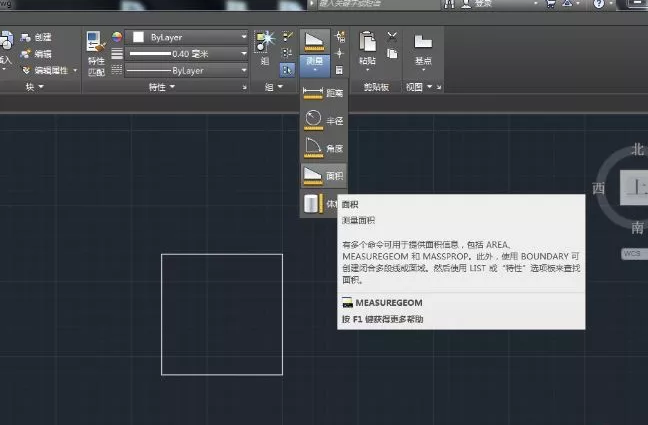Click the 登录 (Sign In) button
Screen dimensions: 648x425
[476, 4]
